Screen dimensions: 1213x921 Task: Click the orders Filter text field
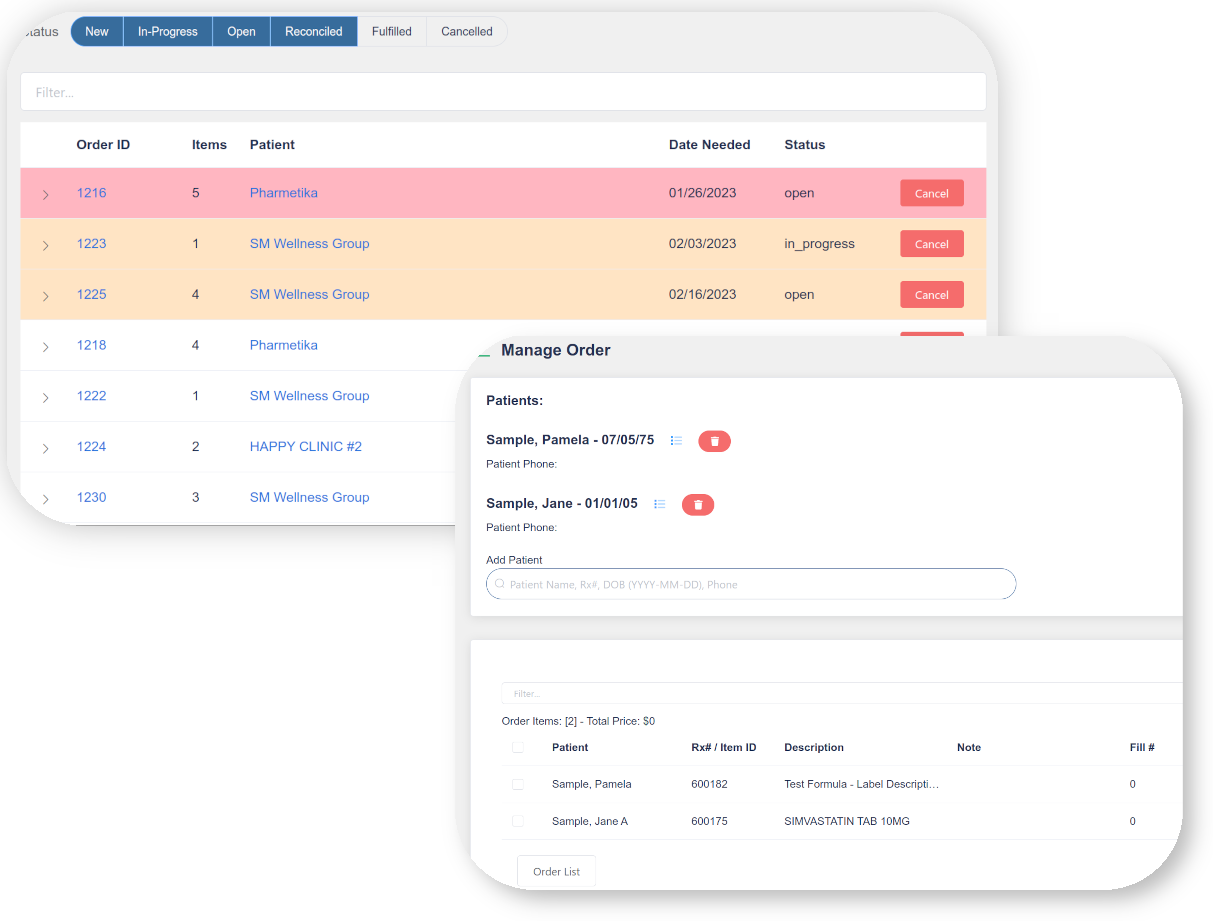coord(503,92)
